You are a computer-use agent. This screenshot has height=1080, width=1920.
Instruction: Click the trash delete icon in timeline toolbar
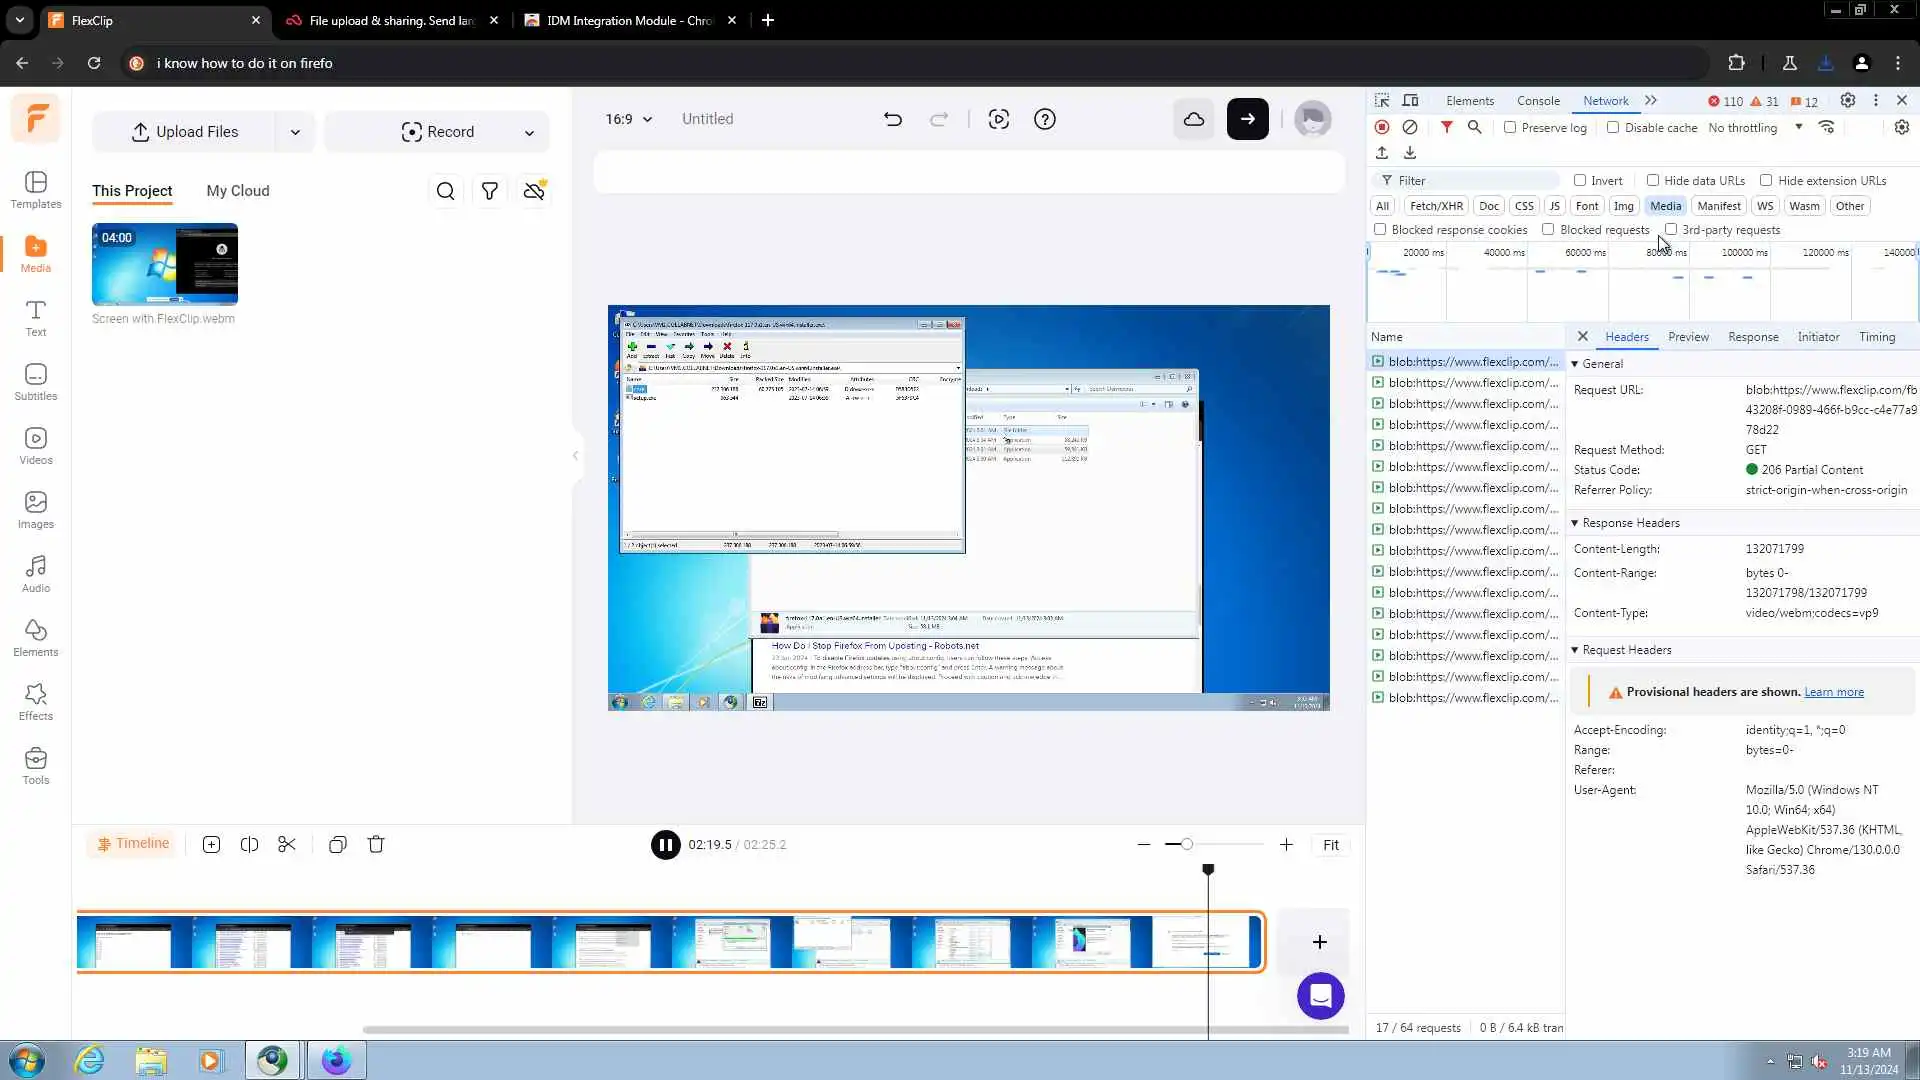pos(376,844)
